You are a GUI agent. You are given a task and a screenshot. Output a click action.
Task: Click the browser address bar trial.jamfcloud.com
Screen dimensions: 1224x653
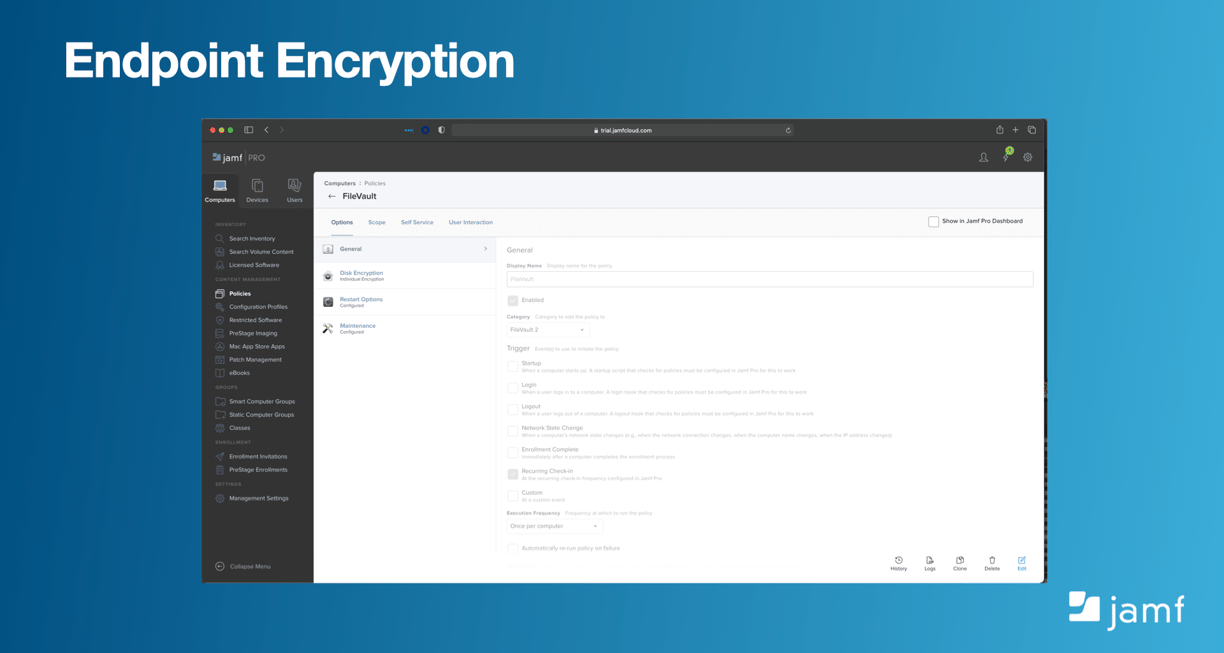(622, 130)
